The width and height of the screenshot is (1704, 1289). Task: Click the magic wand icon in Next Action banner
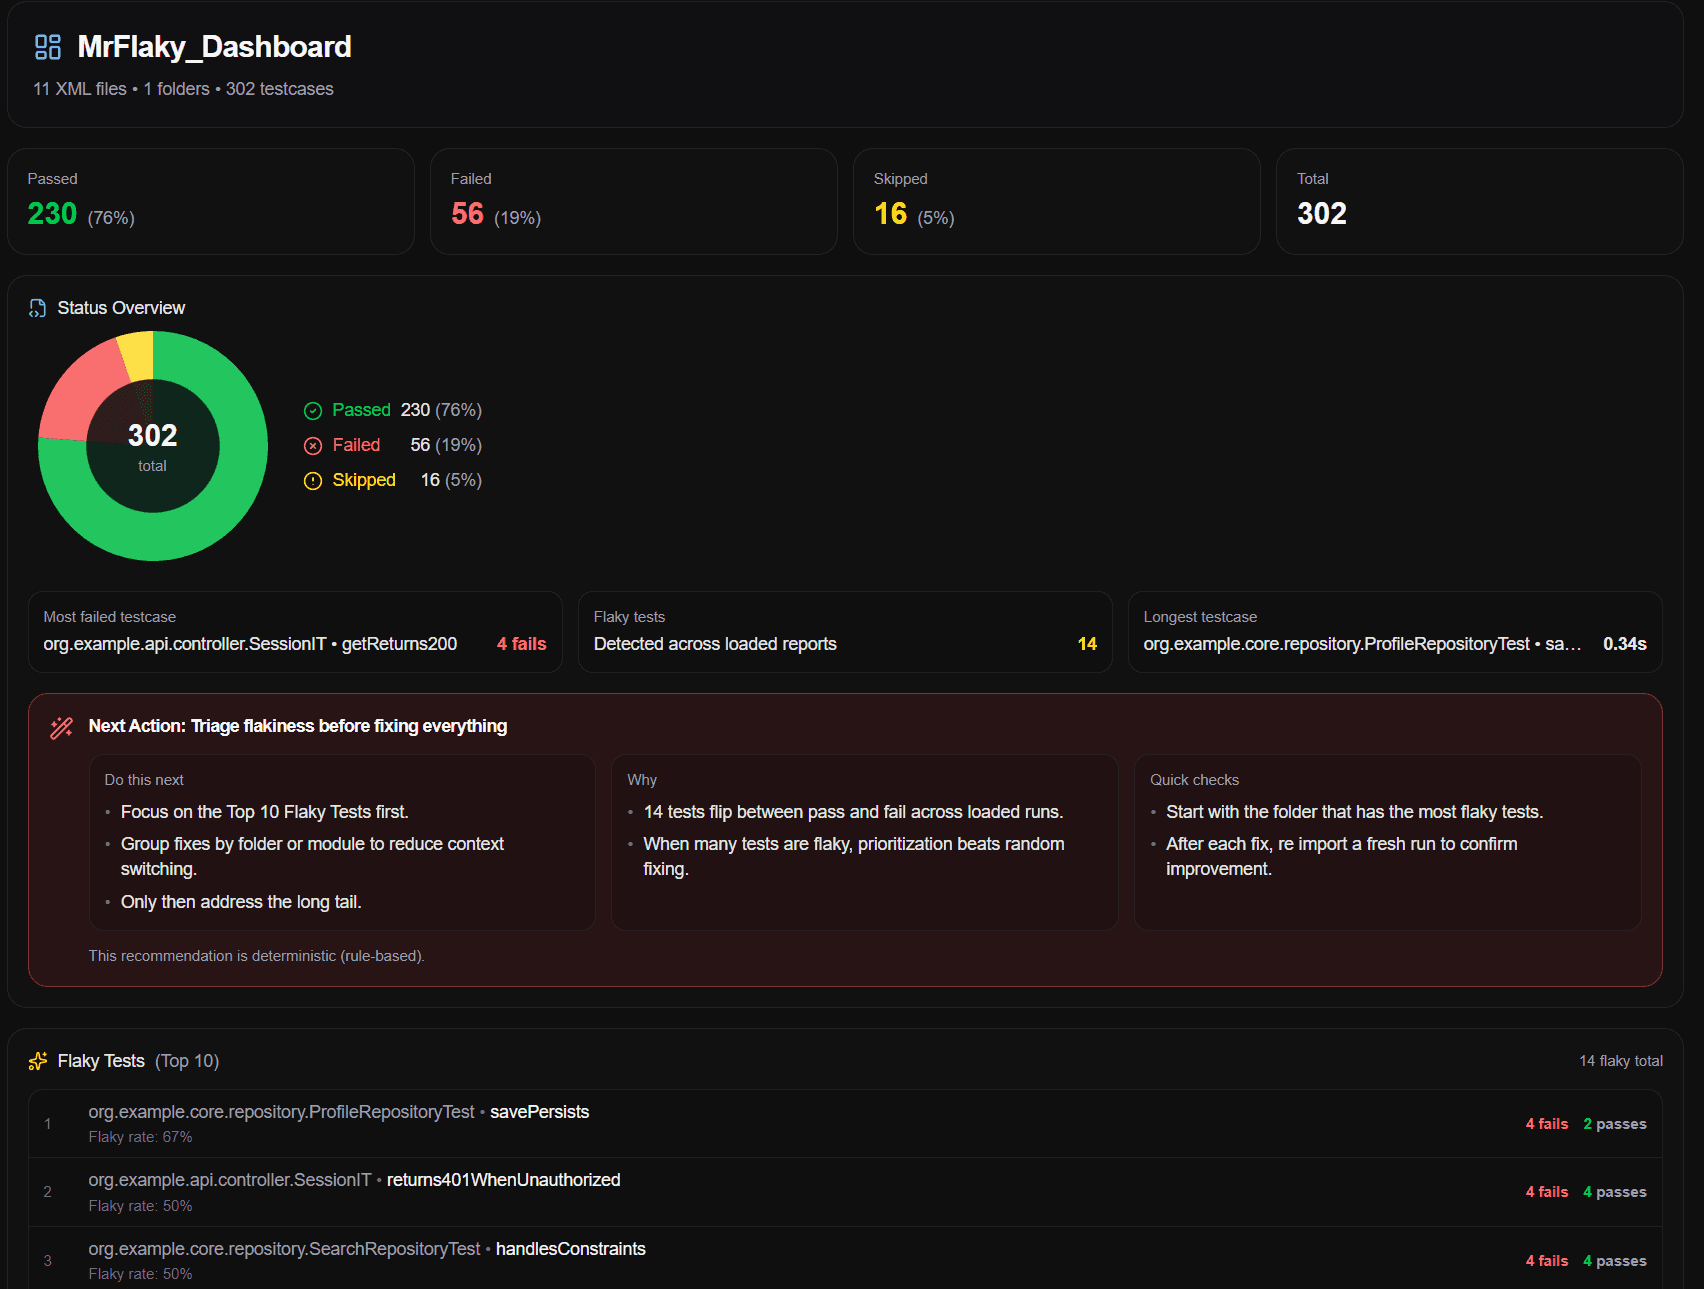coord(60,727)
